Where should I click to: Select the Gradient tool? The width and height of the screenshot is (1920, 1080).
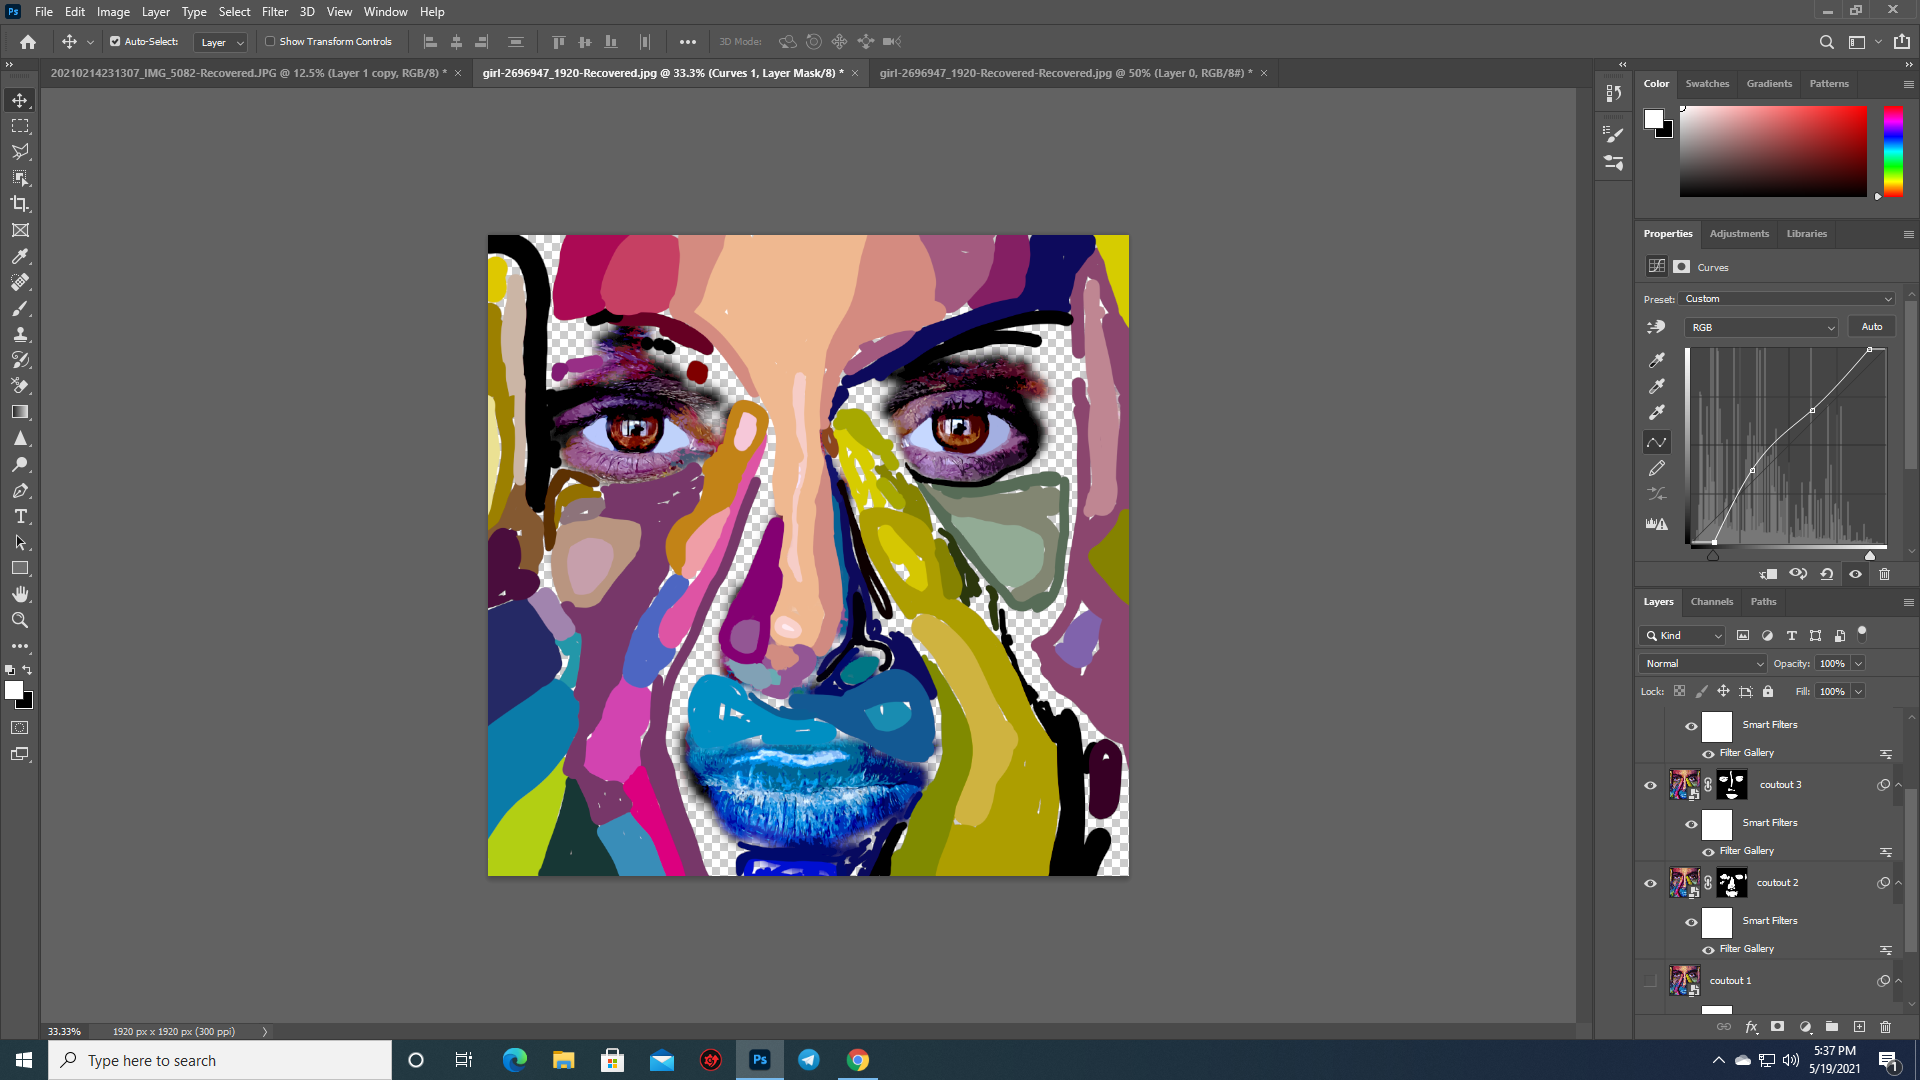click(20, 412)
